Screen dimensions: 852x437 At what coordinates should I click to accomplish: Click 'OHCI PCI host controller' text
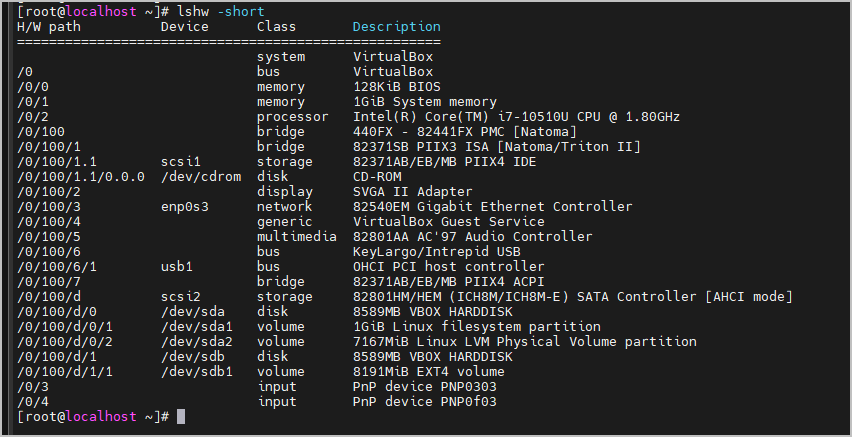coord(449,266)
